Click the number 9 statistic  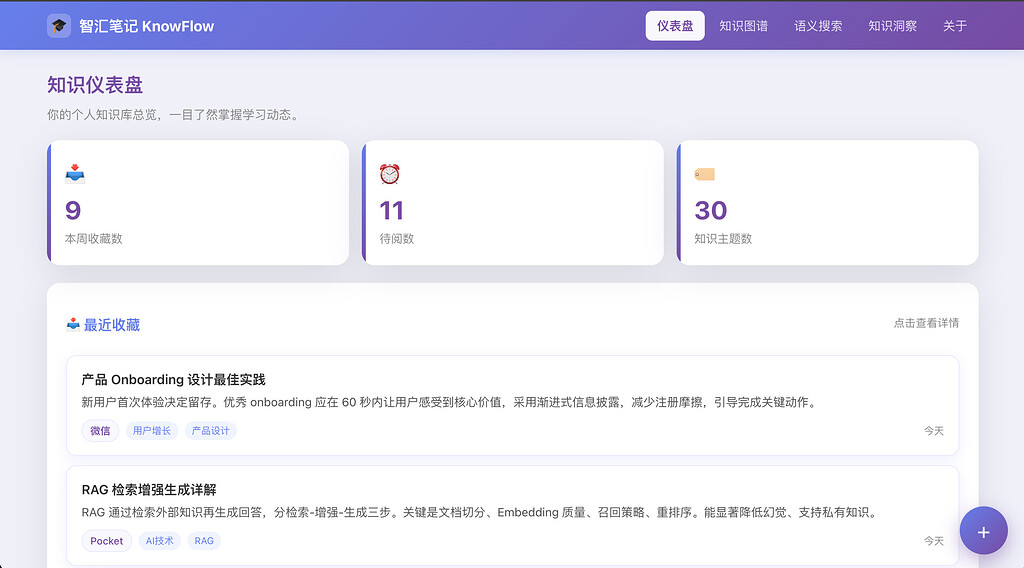tap(72, 210)
